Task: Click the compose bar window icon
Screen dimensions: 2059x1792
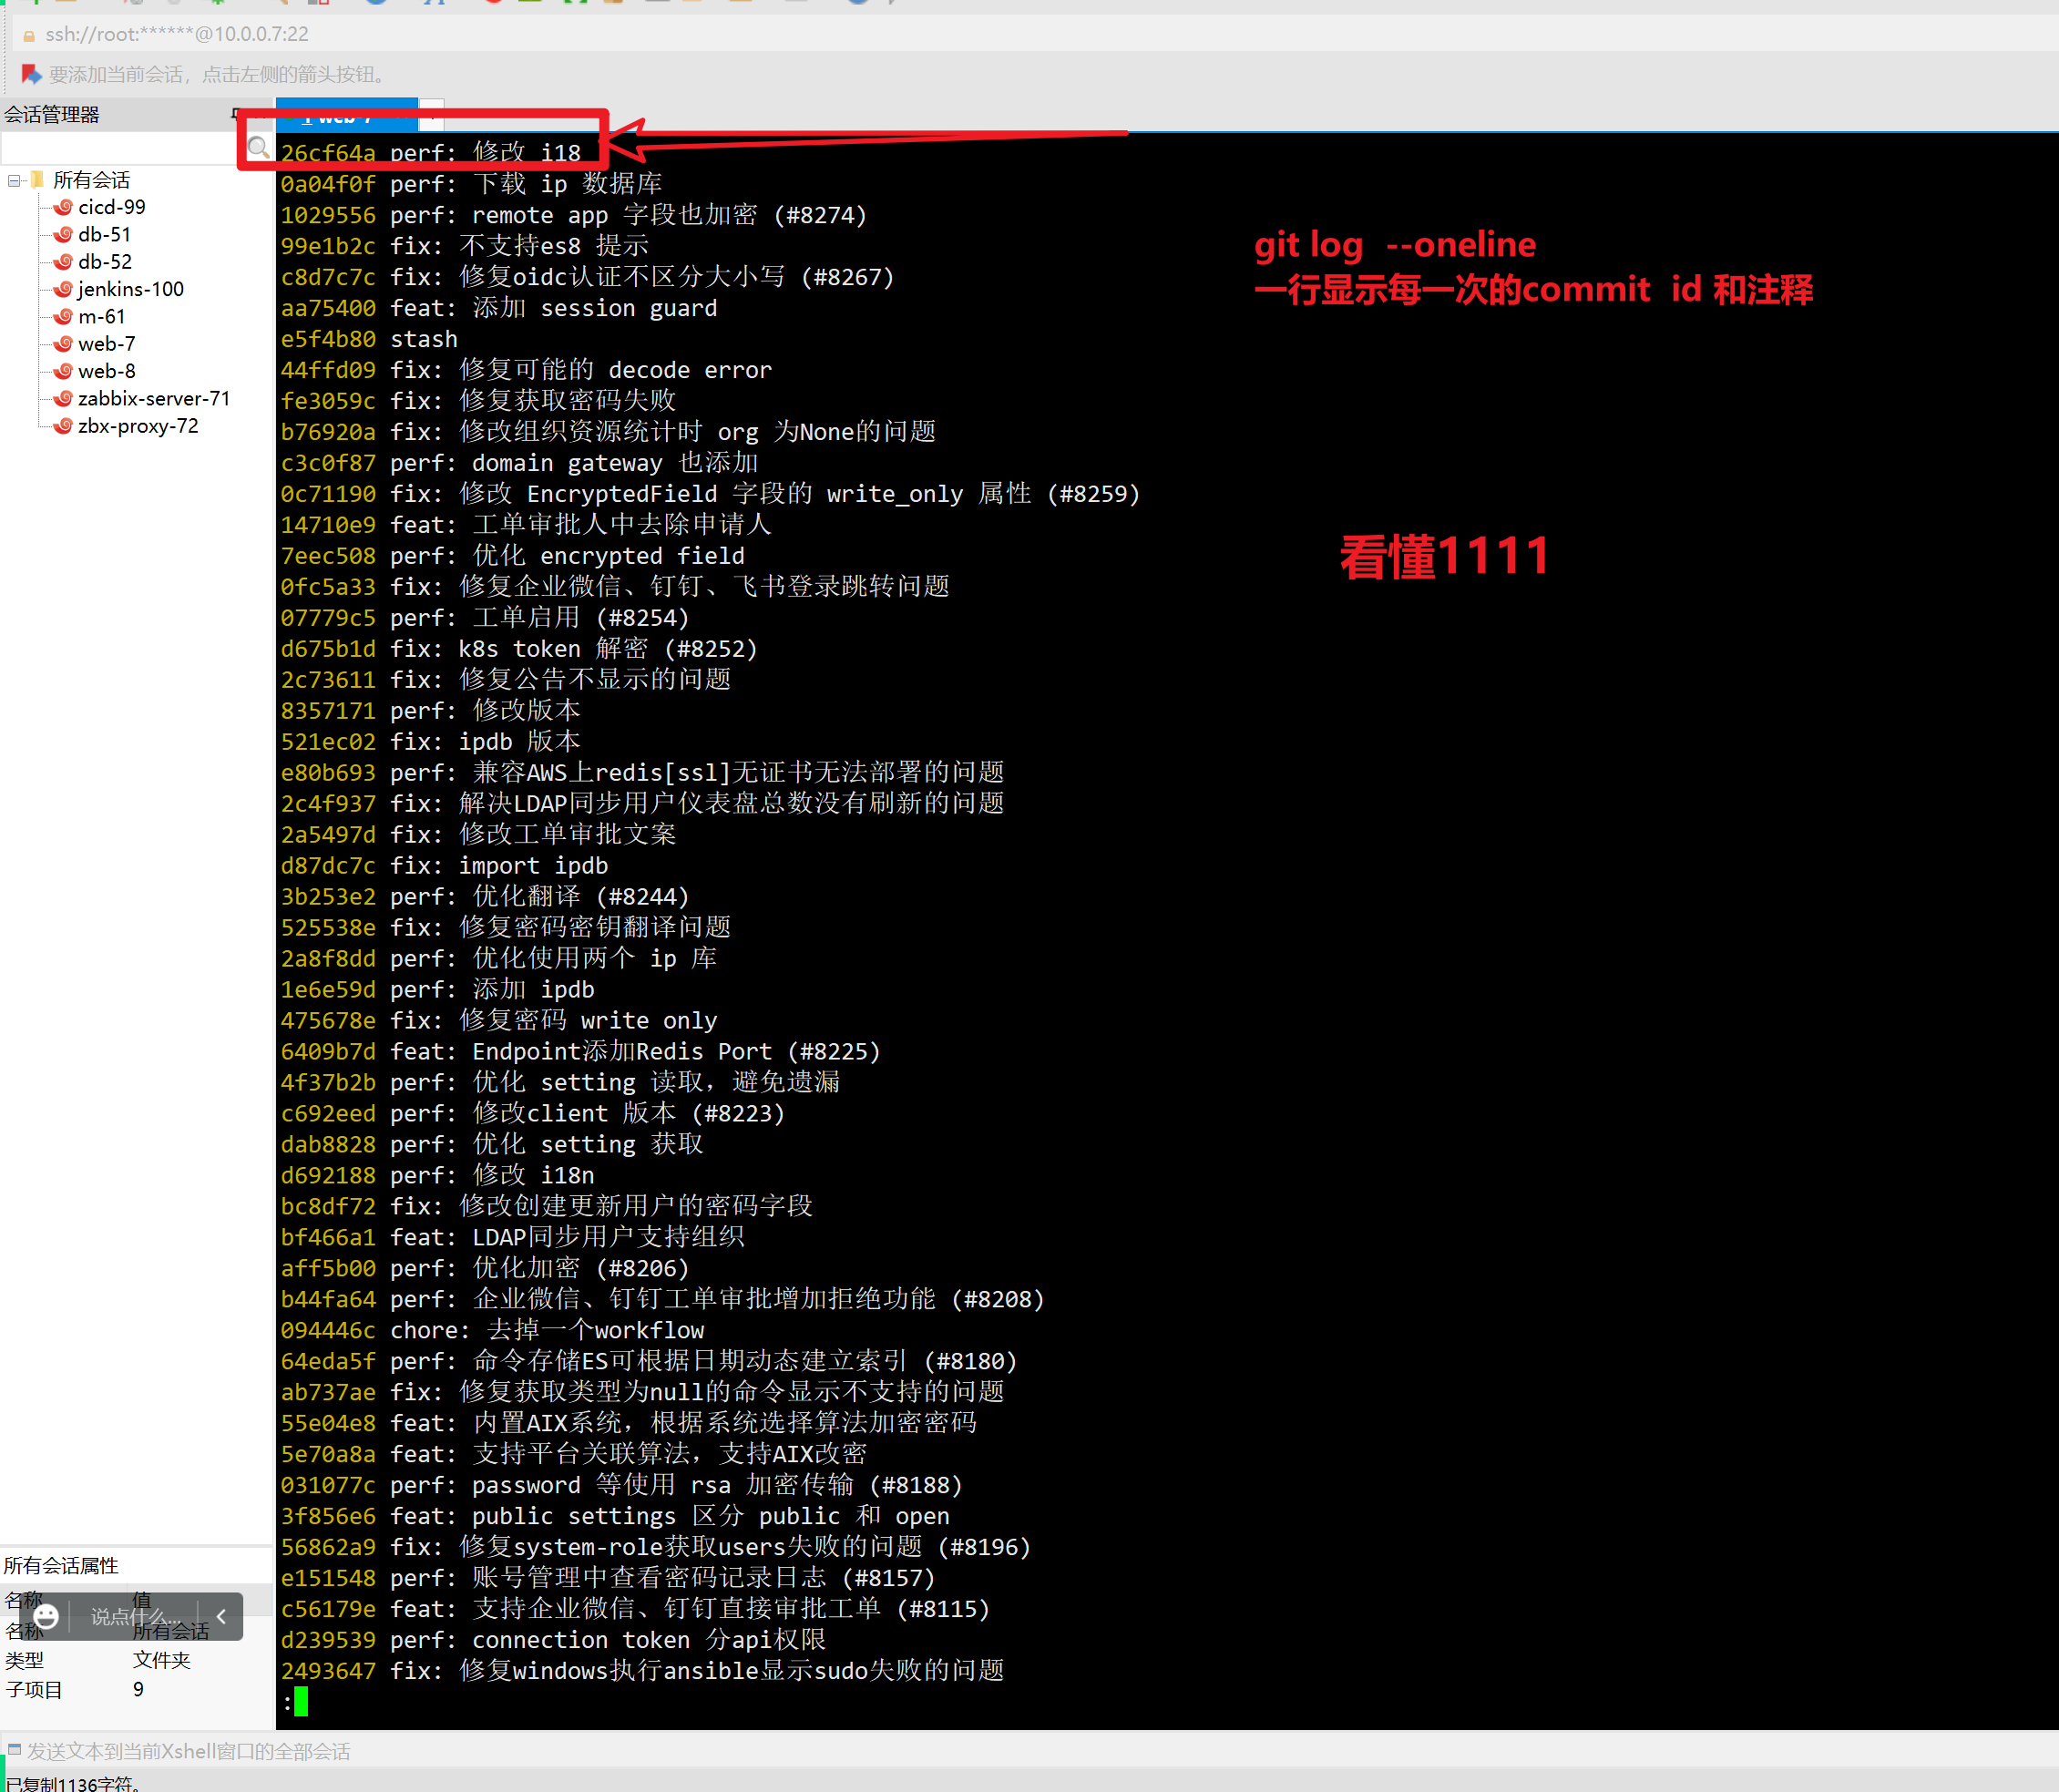Action: click(x=14, y=1750)
